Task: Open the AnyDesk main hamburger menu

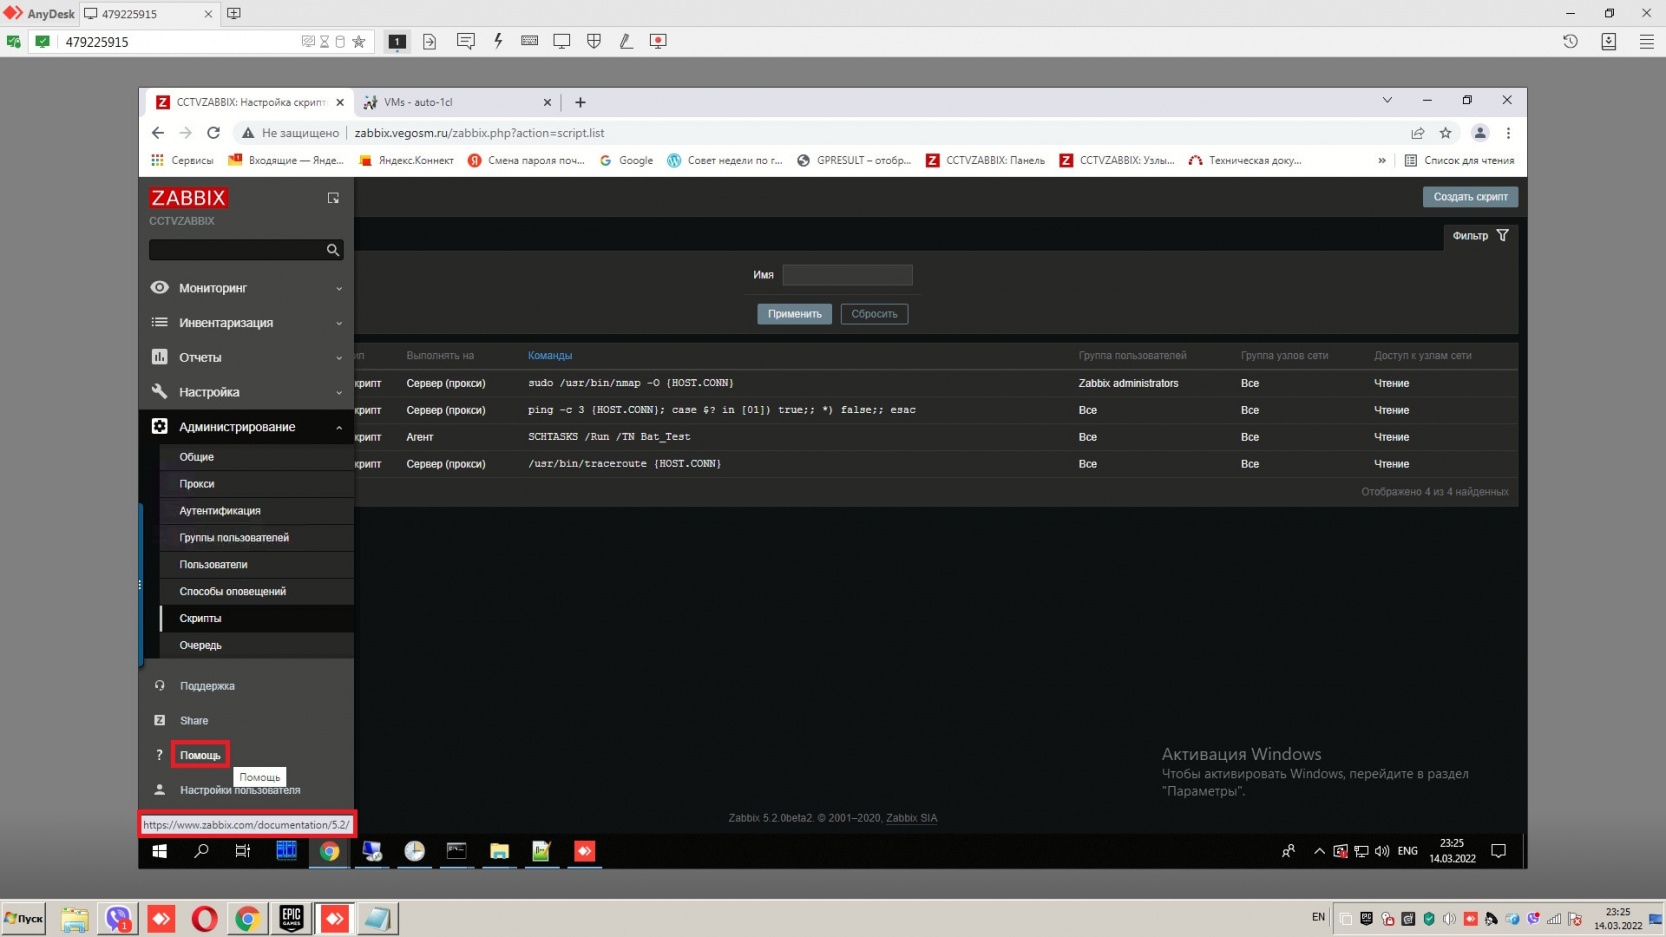Action: coord(1646,41)
